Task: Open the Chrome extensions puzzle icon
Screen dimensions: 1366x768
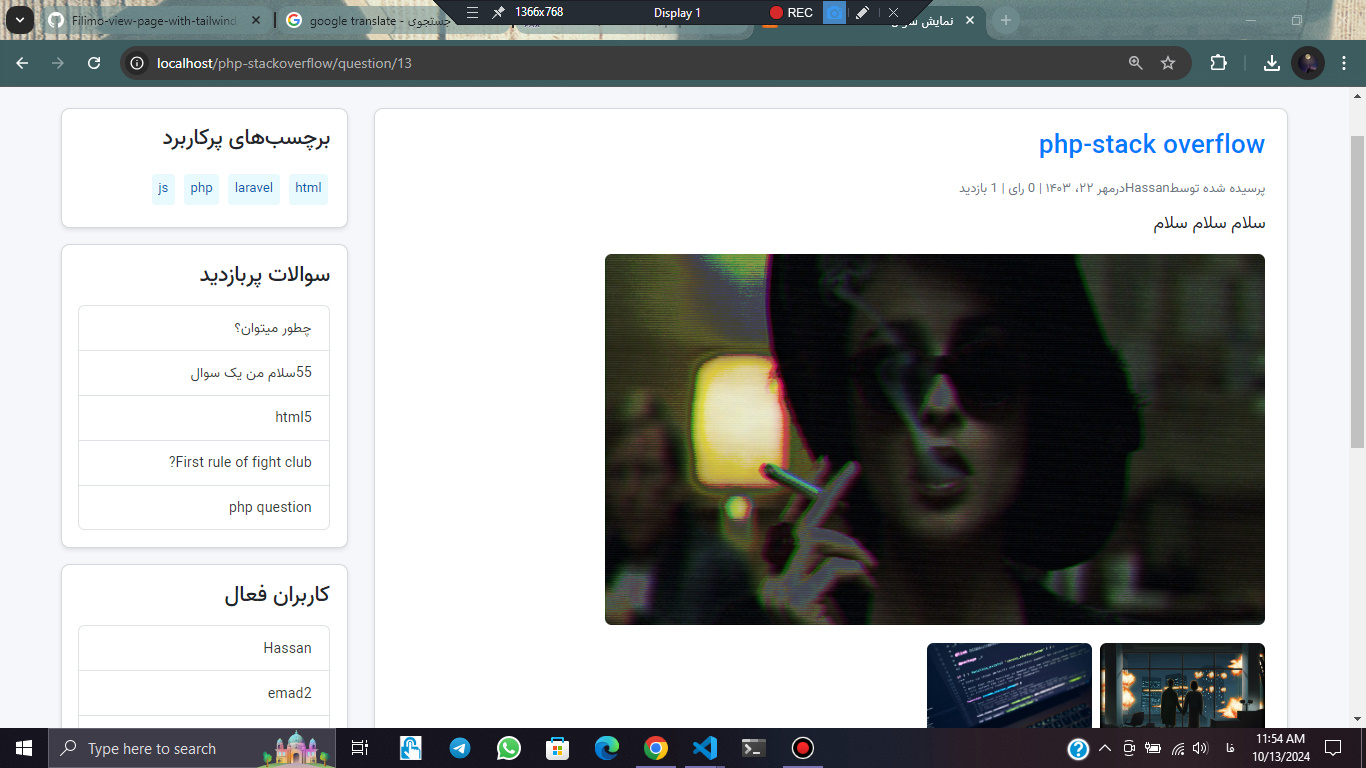Action: [x=1218, y=63]
